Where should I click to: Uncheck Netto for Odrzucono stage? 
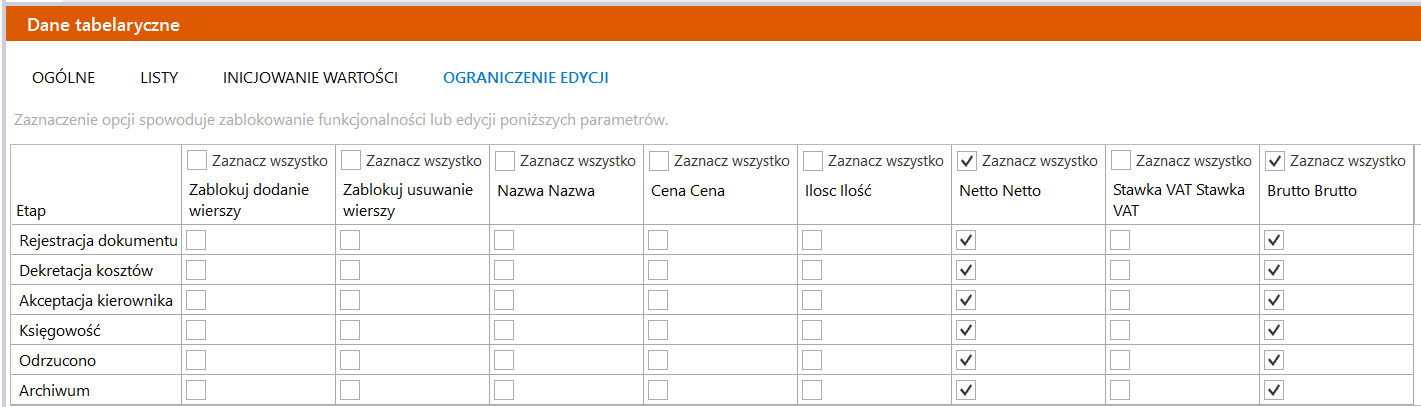tap(967, 360)
